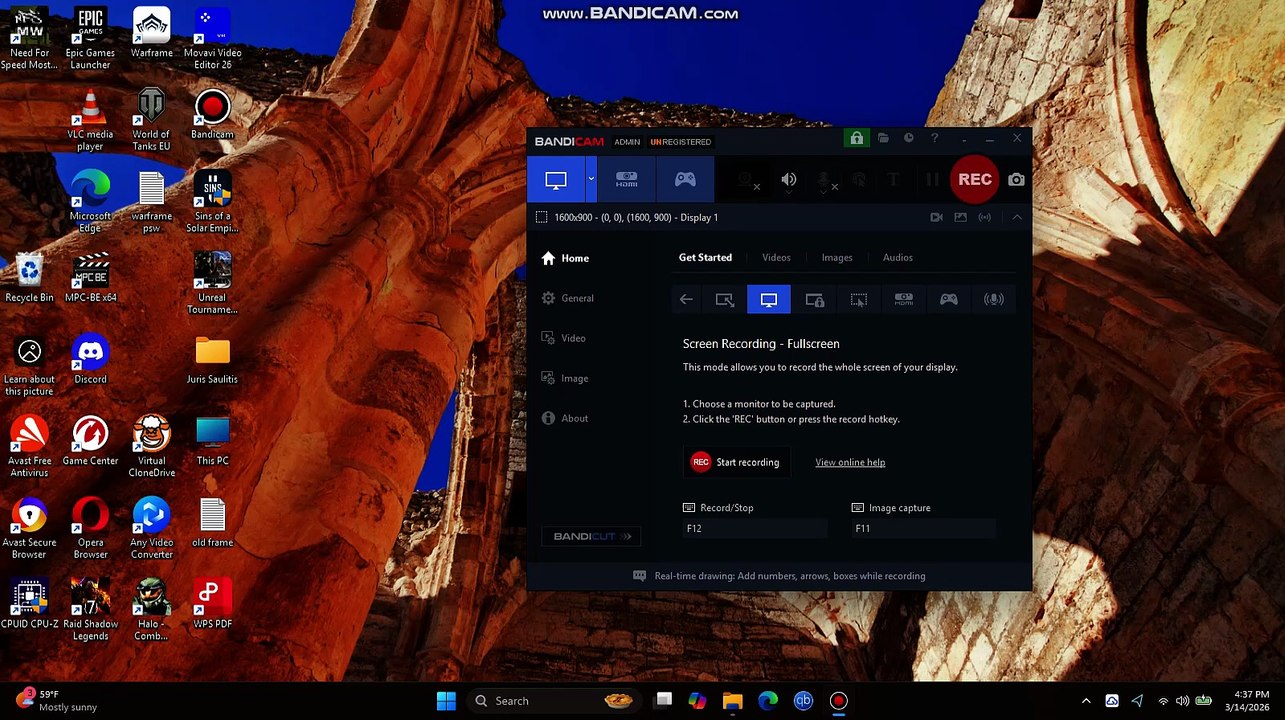Toggle the mouse click effect icon
This screenshot has height=720, width=1285.
click(x=859, y=180)
